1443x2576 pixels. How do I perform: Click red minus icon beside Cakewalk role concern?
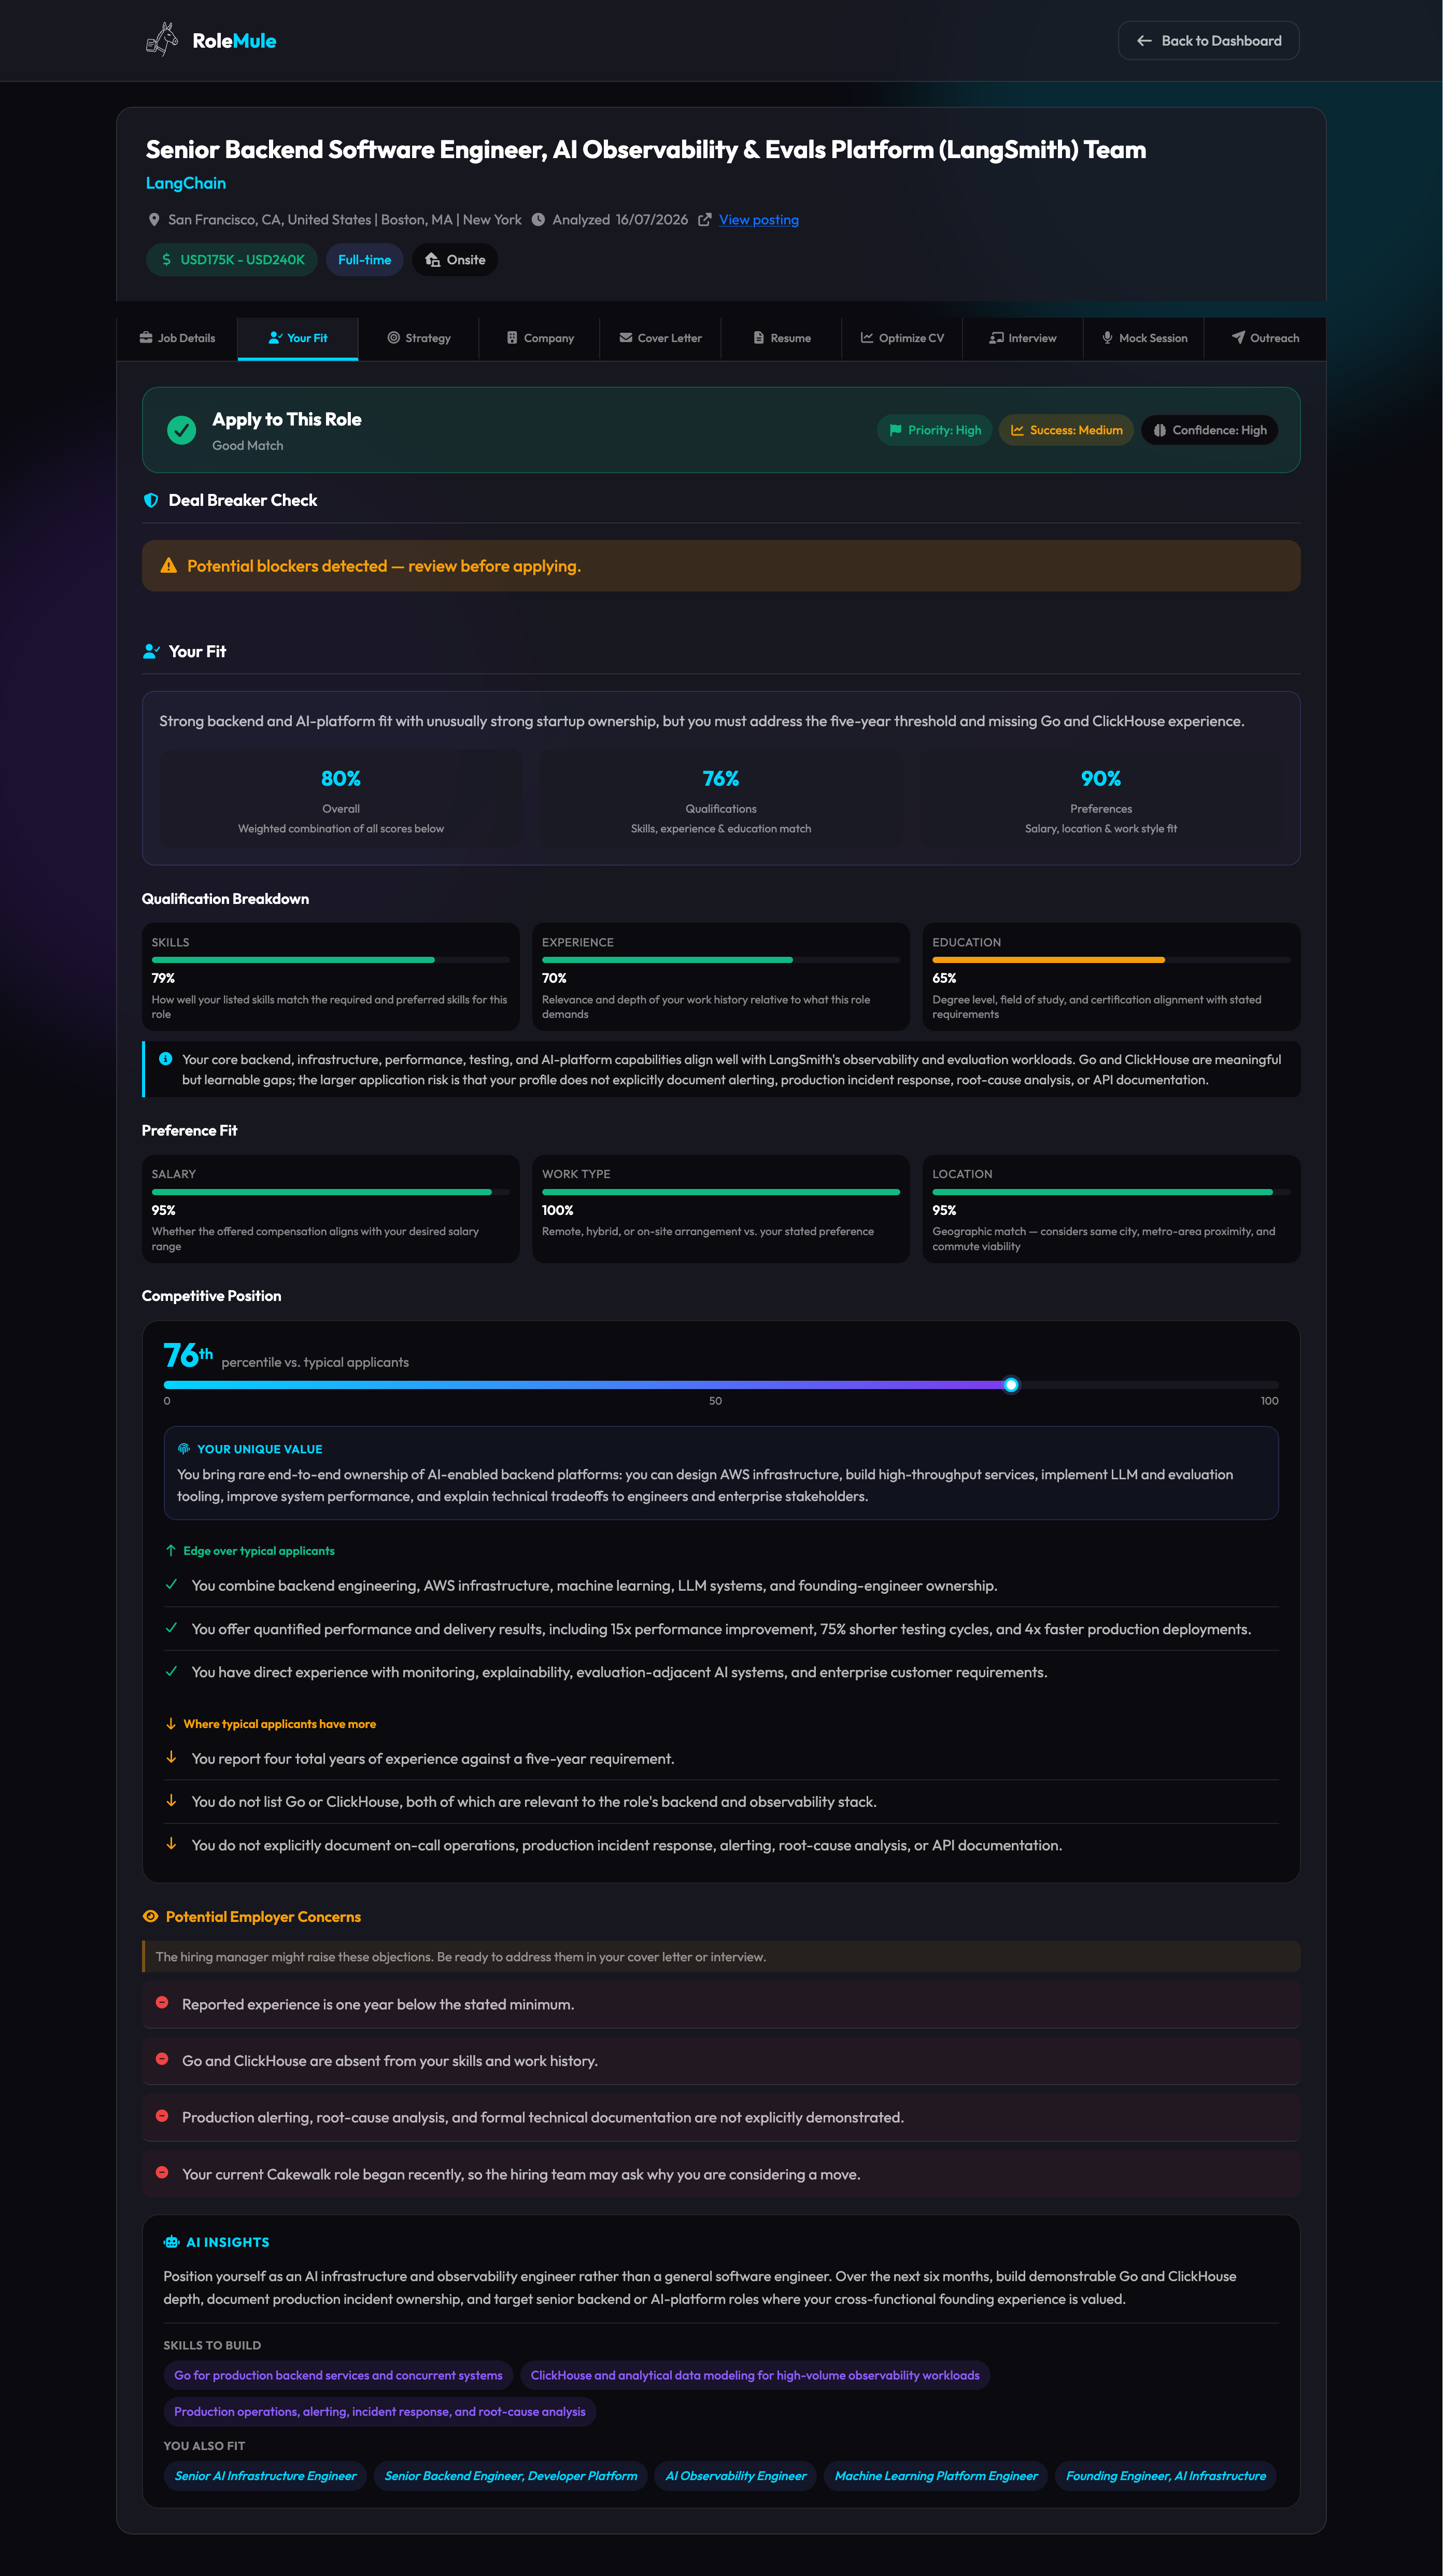[x=162, y=2173]
